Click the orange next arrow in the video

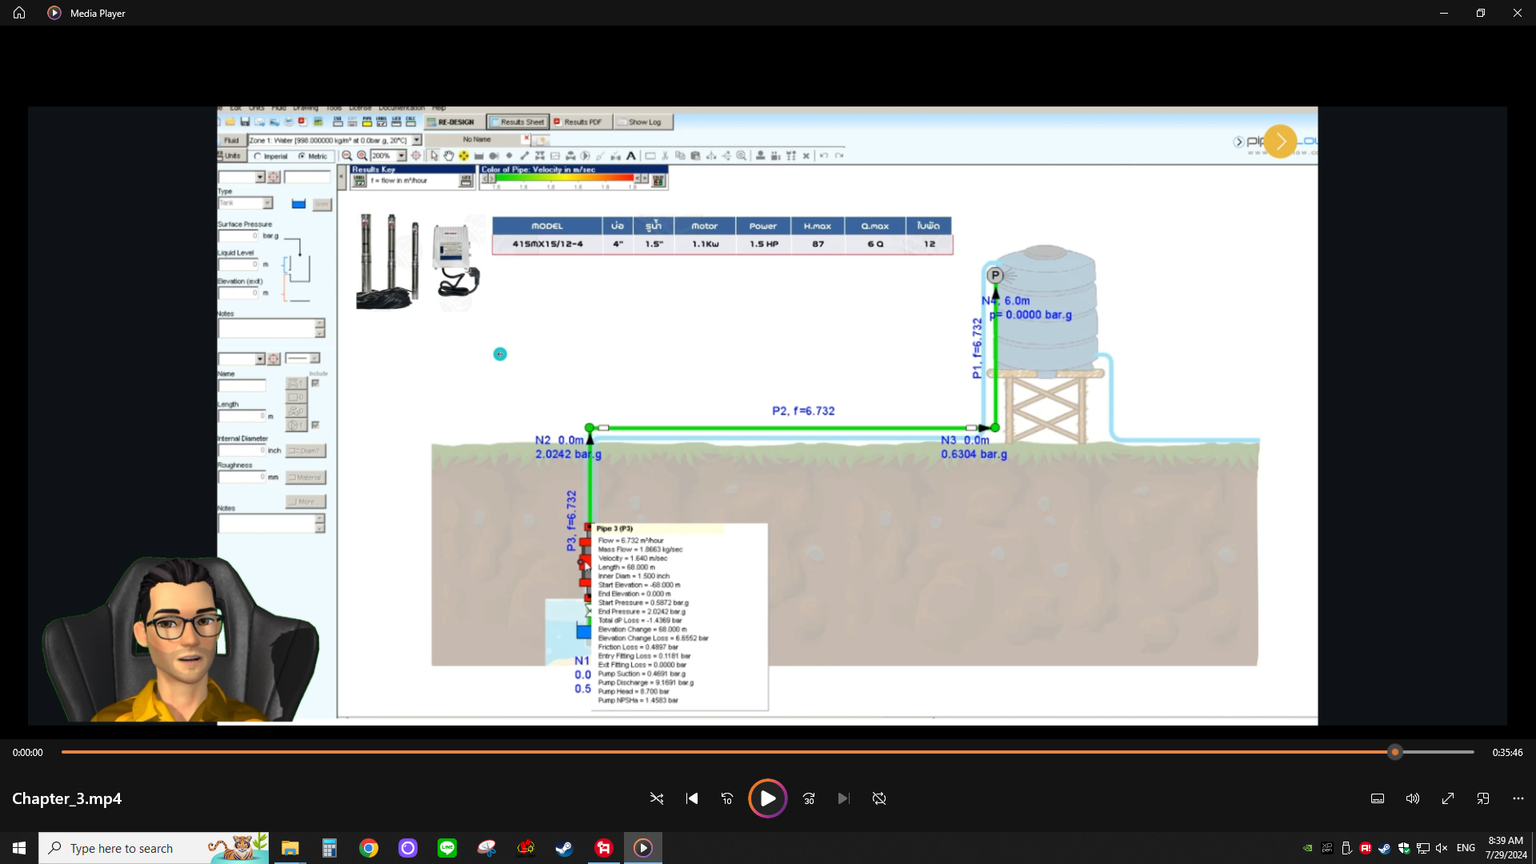[1280, 142]
